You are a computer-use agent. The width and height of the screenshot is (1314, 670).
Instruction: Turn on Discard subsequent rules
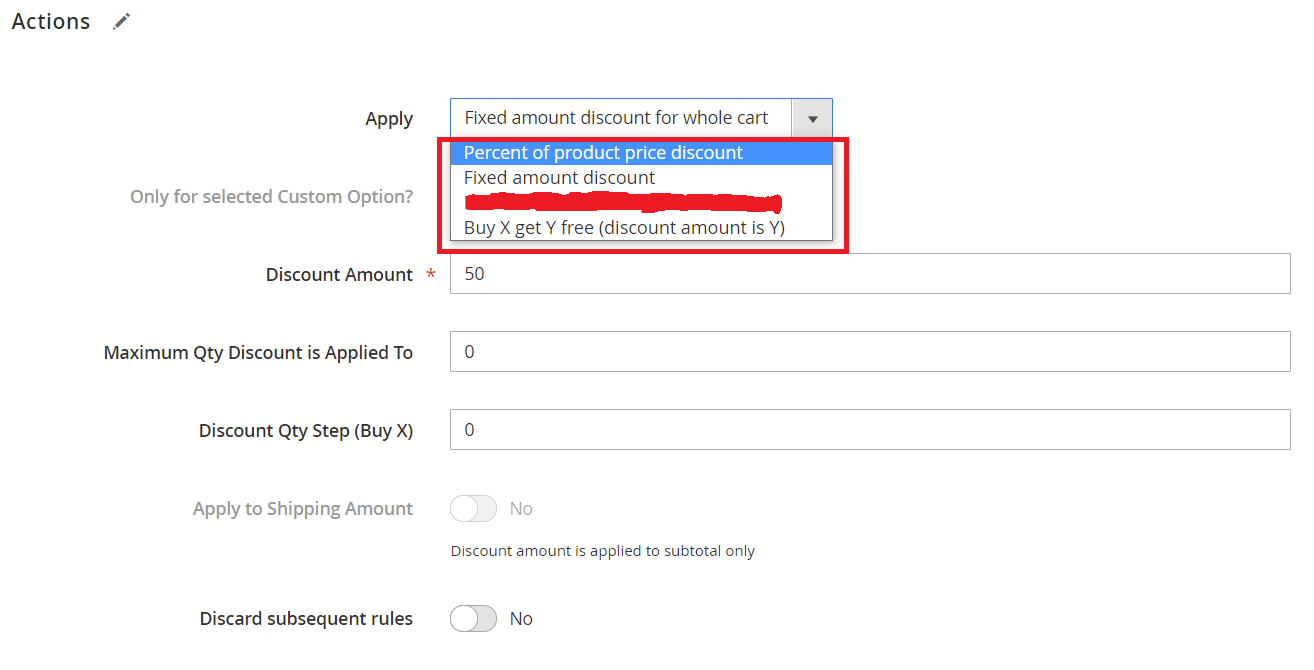[472, 619]
